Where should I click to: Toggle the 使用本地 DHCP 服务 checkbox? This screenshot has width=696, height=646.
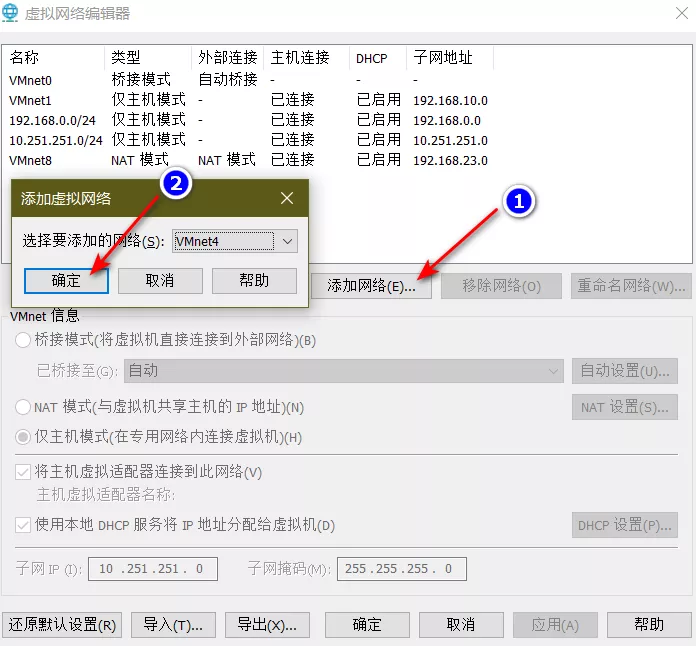coord(23,525)
